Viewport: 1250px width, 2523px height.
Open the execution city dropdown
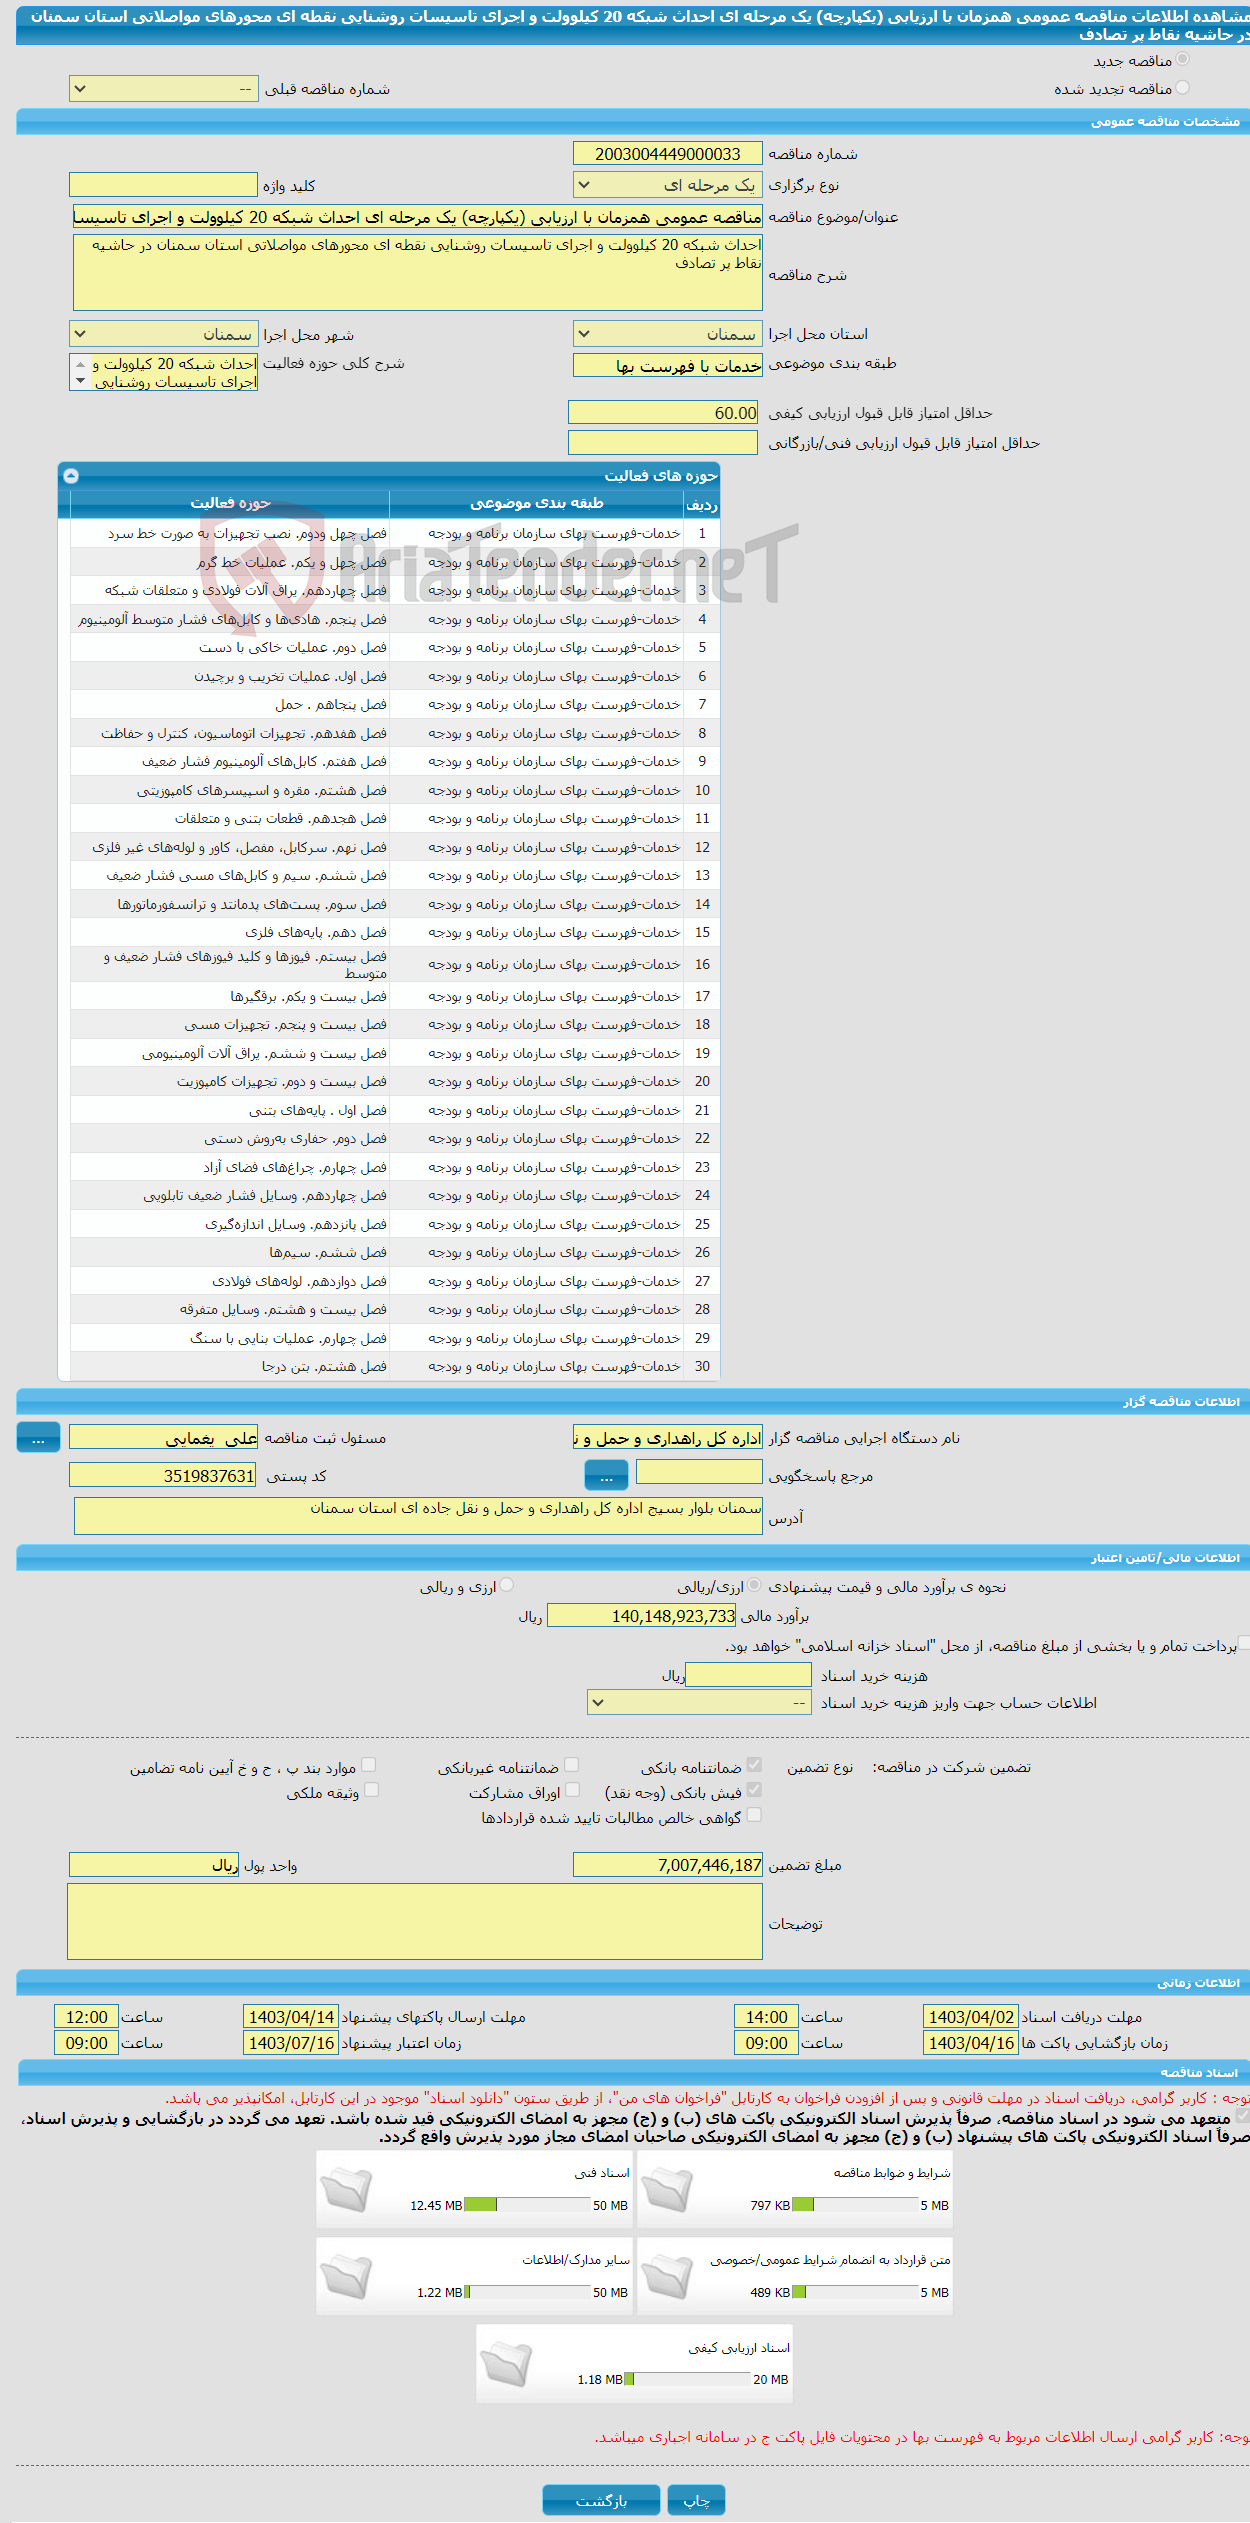coord(164,334)
